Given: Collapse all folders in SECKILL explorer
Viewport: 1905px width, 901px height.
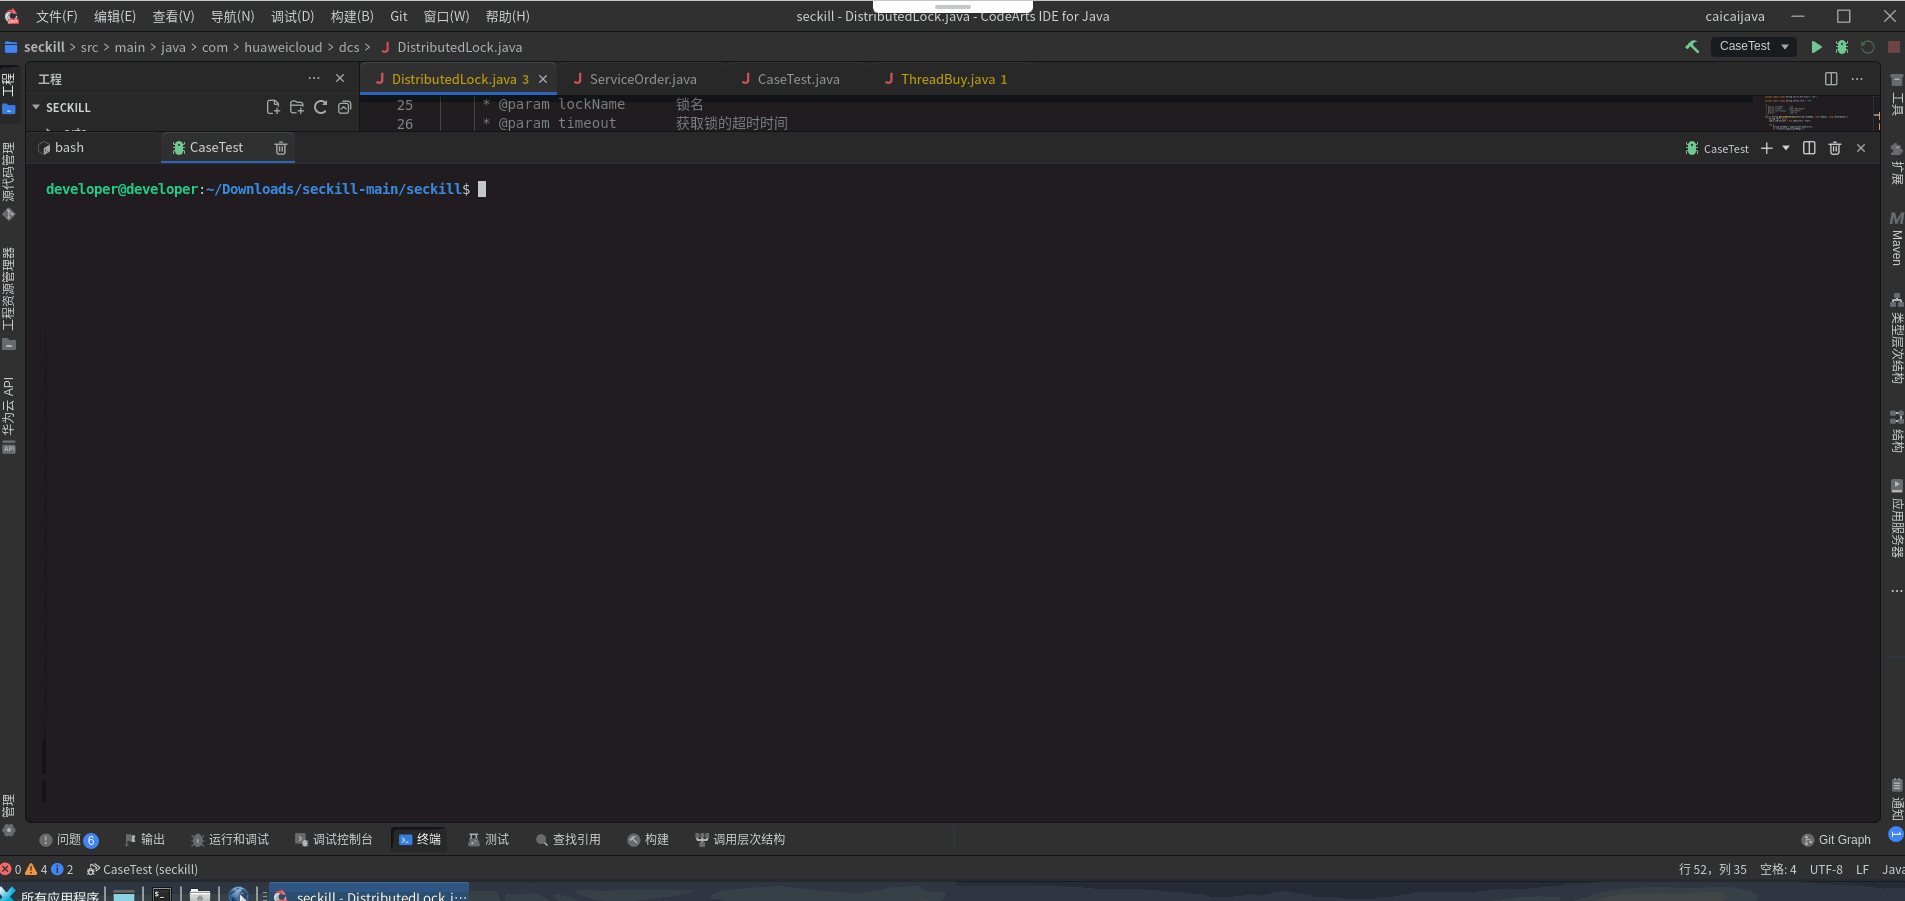Looking at the screenshot, I should pyautogui.click(x=345, y=107).
